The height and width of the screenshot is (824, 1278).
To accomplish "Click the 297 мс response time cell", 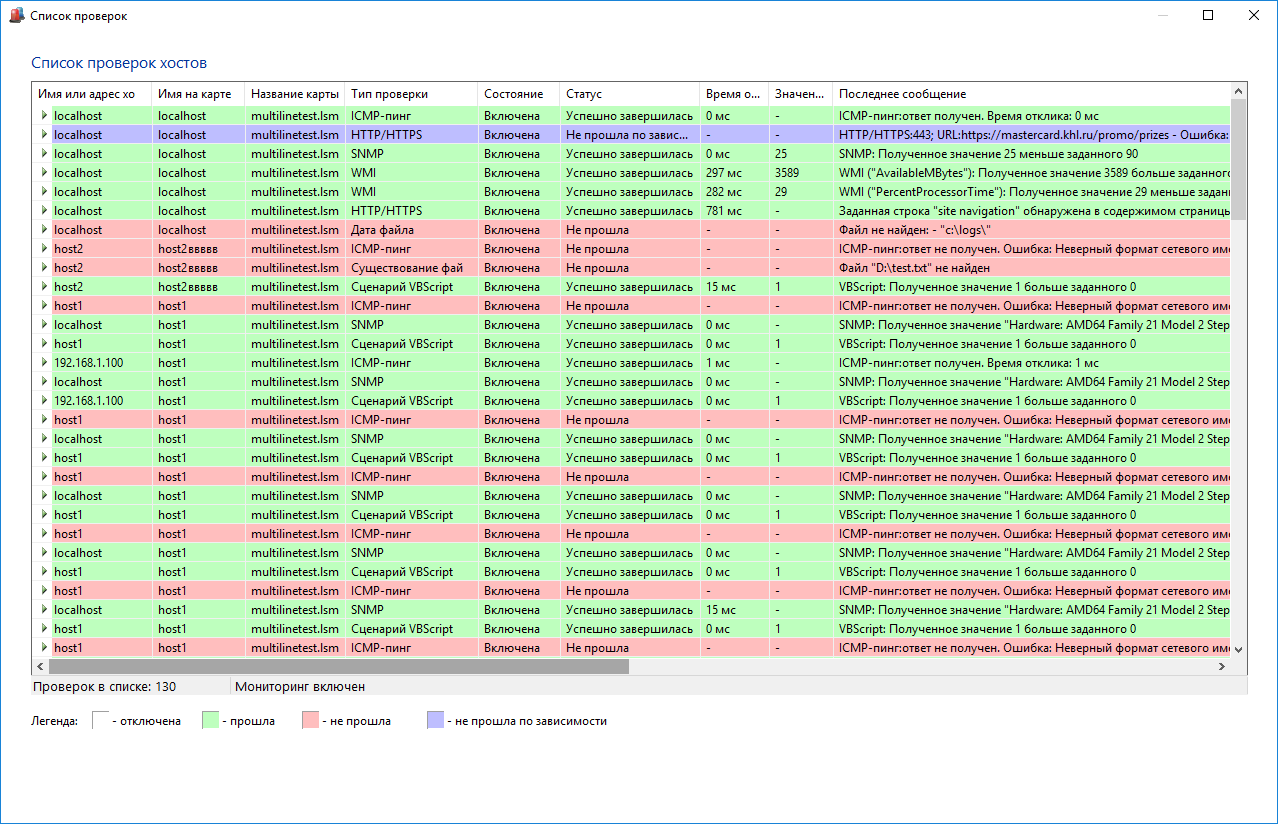I will coord(734,173).
